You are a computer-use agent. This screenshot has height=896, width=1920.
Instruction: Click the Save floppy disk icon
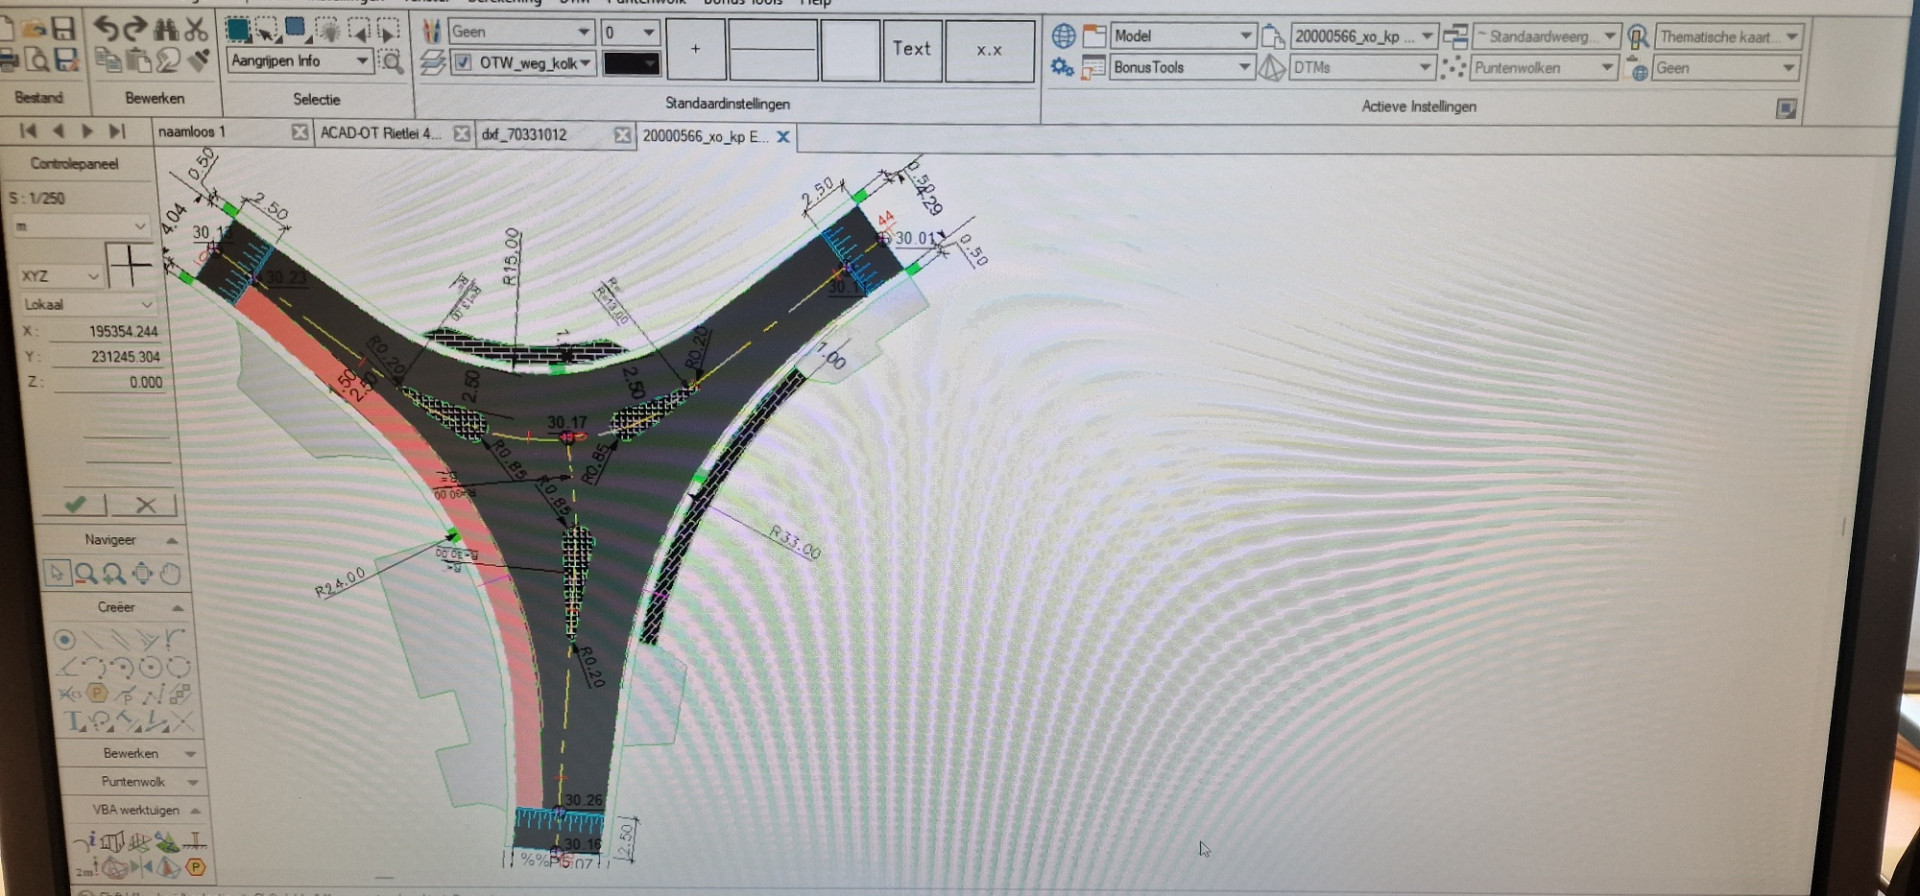point(64,28)
